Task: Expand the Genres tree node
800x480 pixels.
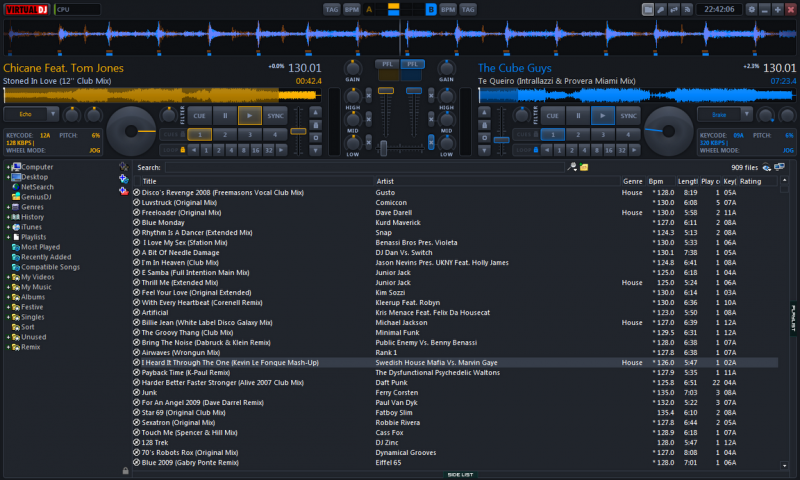Action: (x=8, y=207)
